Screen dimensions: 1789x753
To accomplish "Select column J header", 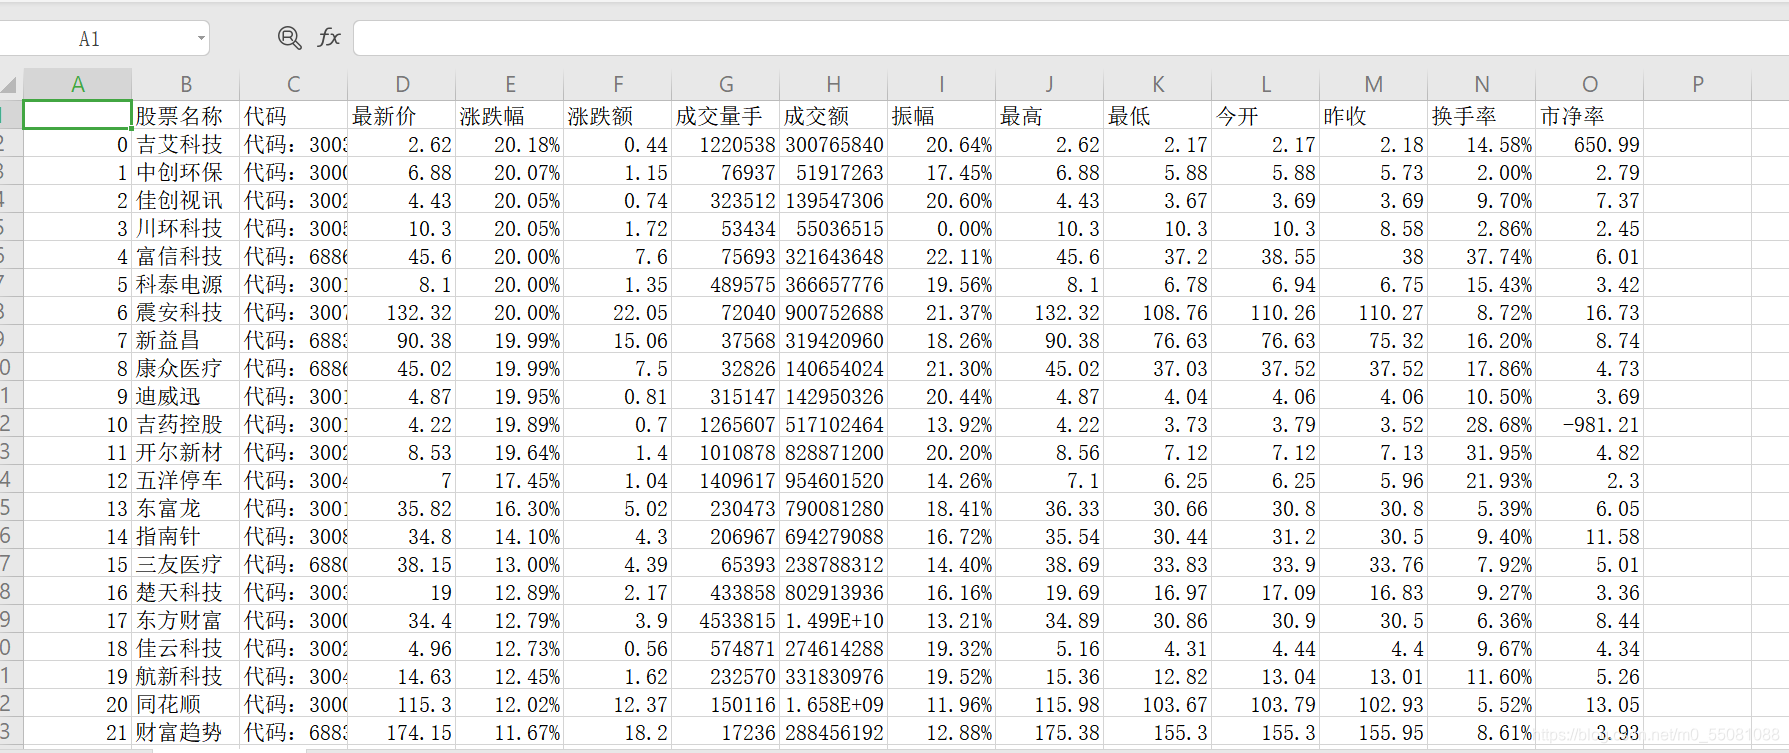I will pyautogui.click(x=1050, y=85).
